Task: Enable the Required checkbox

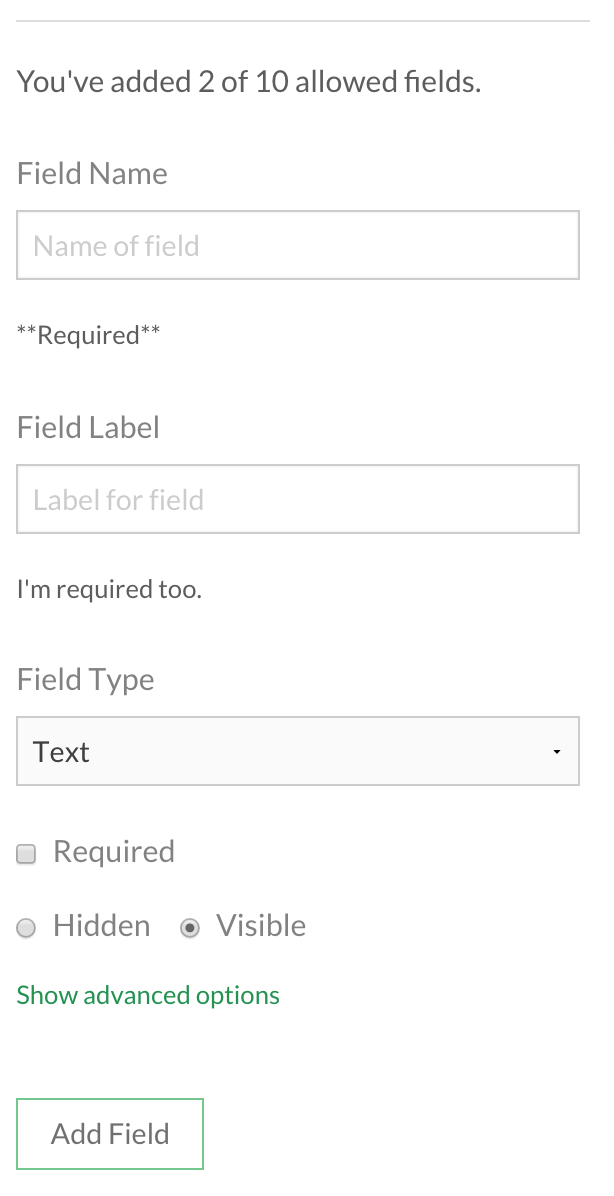Action: pos(27,853)
